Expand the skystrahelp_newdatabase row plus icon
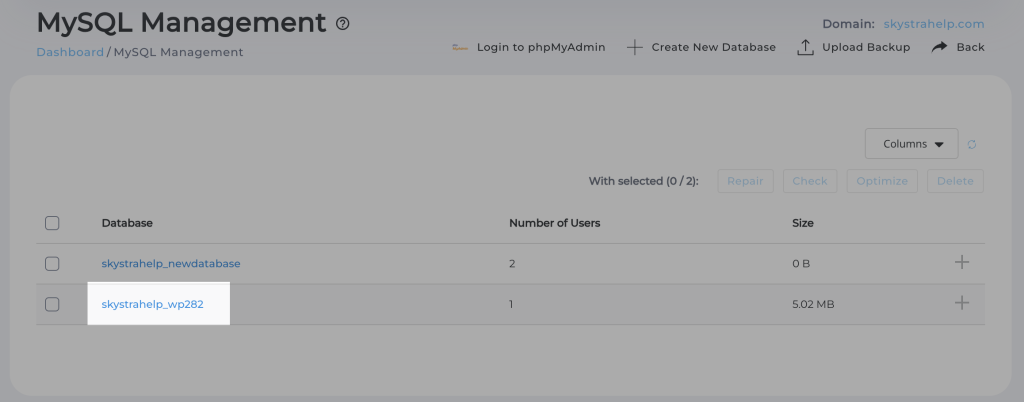The height and width of the screenshot is (402, 1024). (962, 262)
